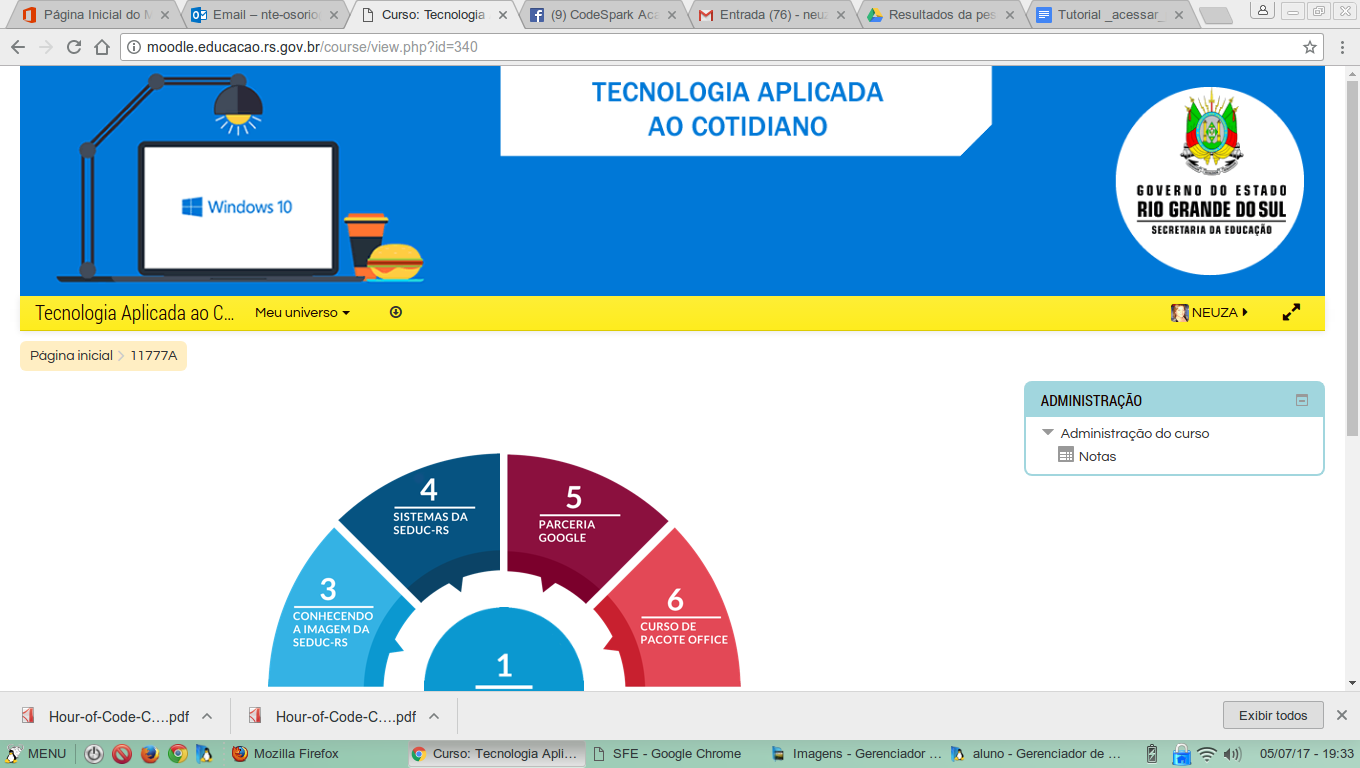Switch to the Tutorial _acessar_ Docs tab

tap(1110, 15)
